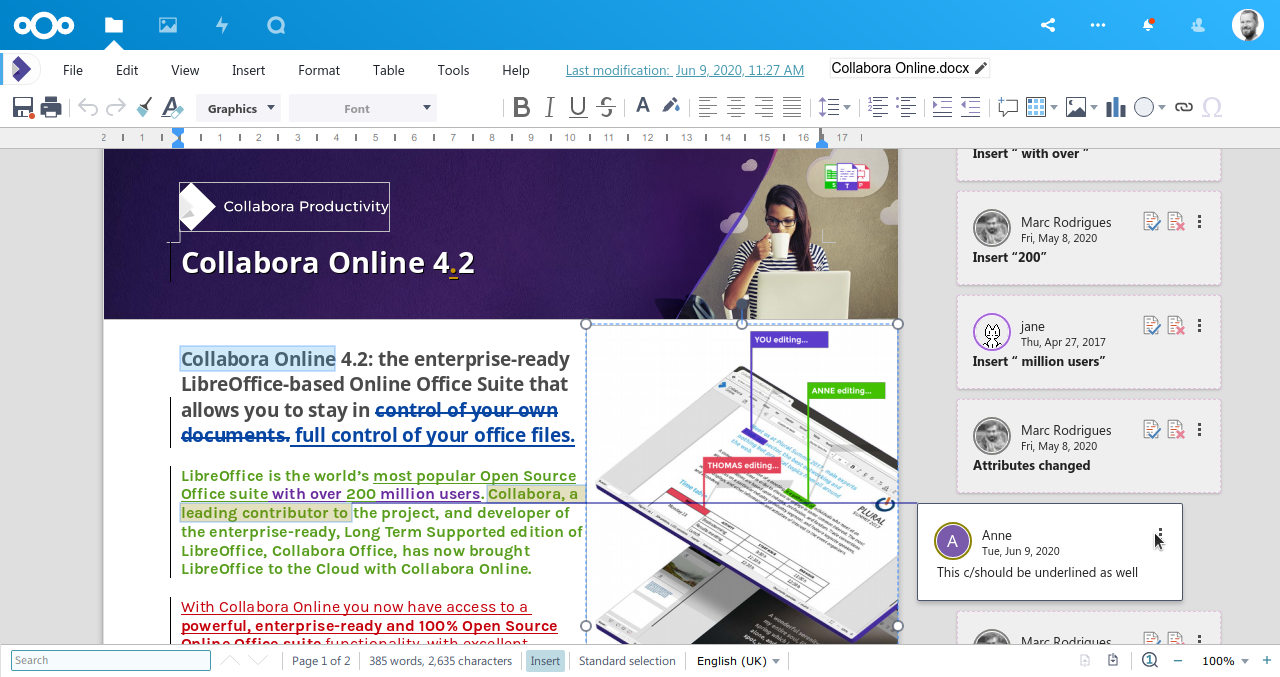Reject jane's Insert “ million users” change
This screenshot has height=677, width=1280.
1176,326
